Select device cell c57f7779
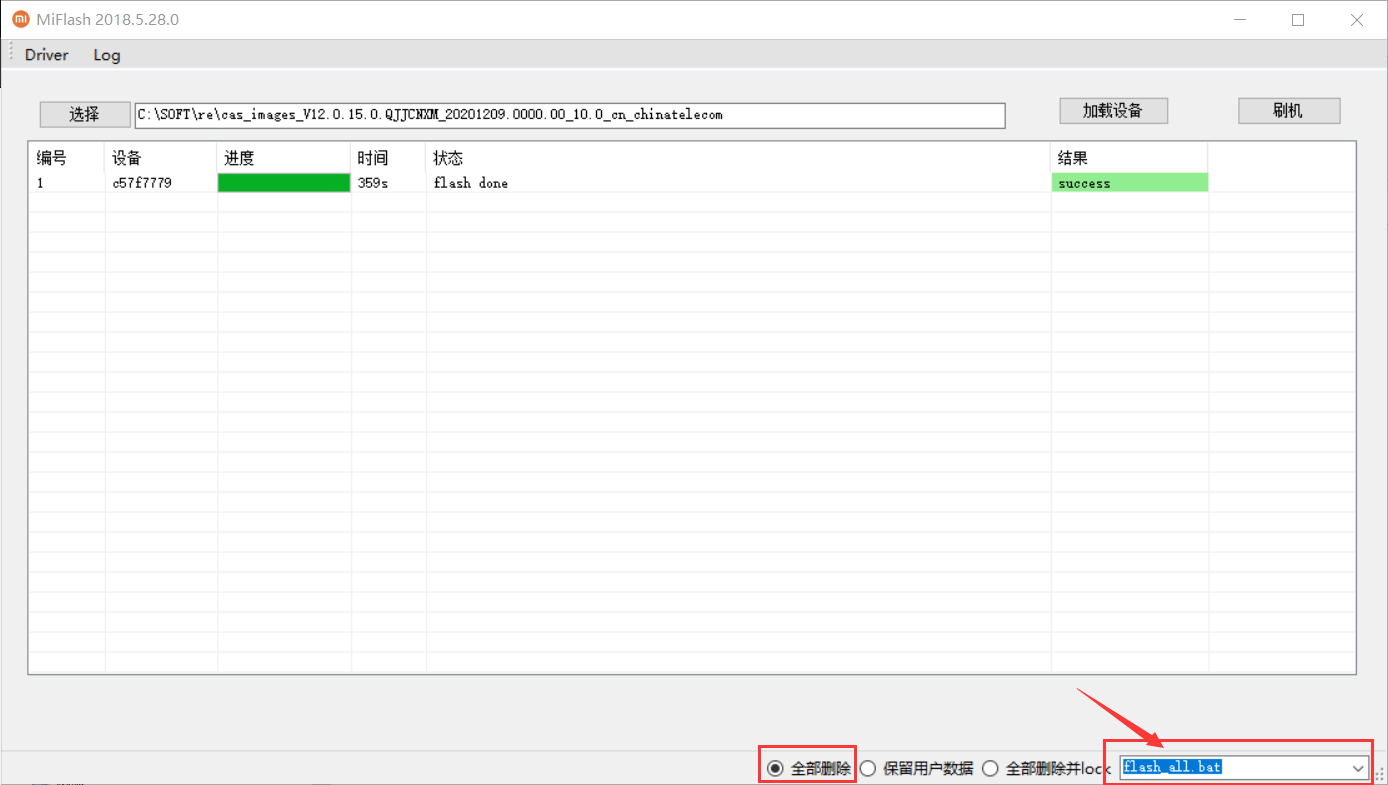 tap(160, 183)
